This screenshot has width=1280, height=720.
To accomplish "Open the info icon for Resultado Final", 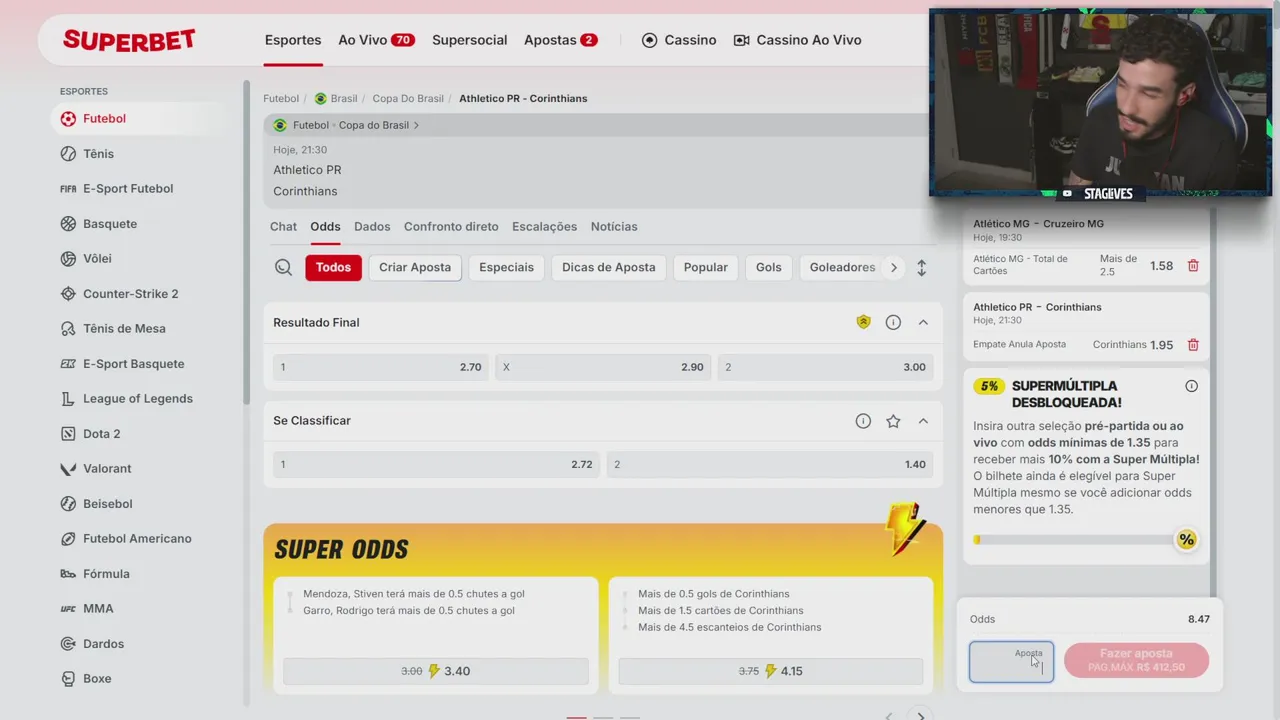I will click(893, 322).
